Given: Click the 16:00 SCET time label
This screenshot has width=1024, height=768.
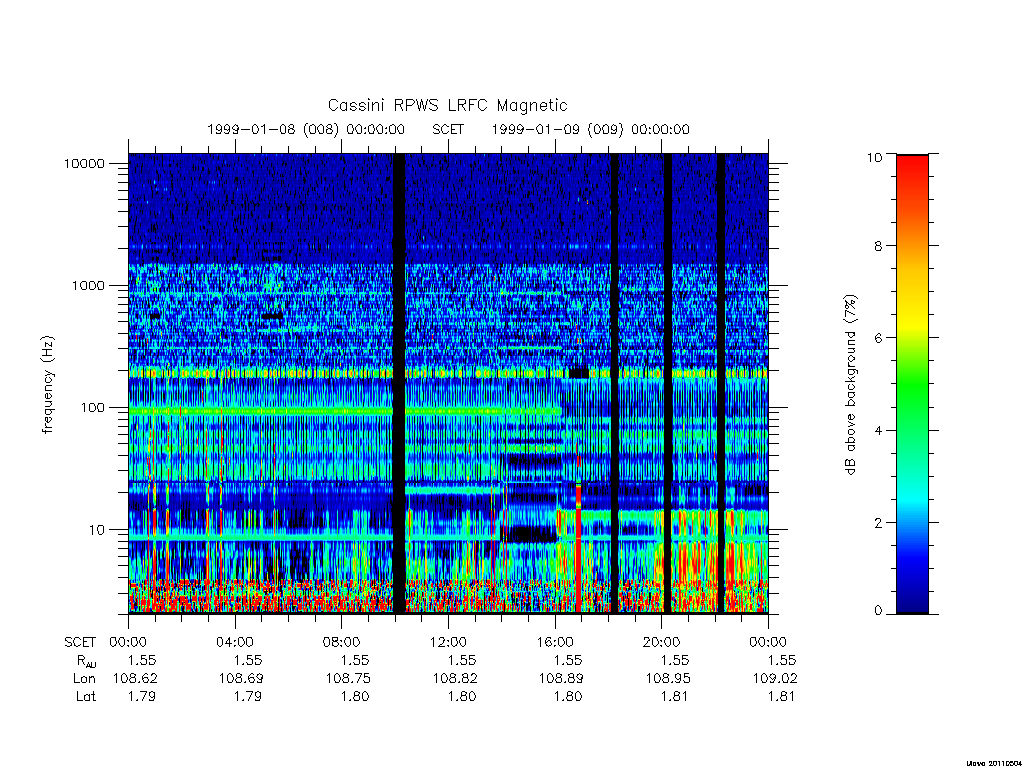Looking at the screenshot, I should point(555,642).
